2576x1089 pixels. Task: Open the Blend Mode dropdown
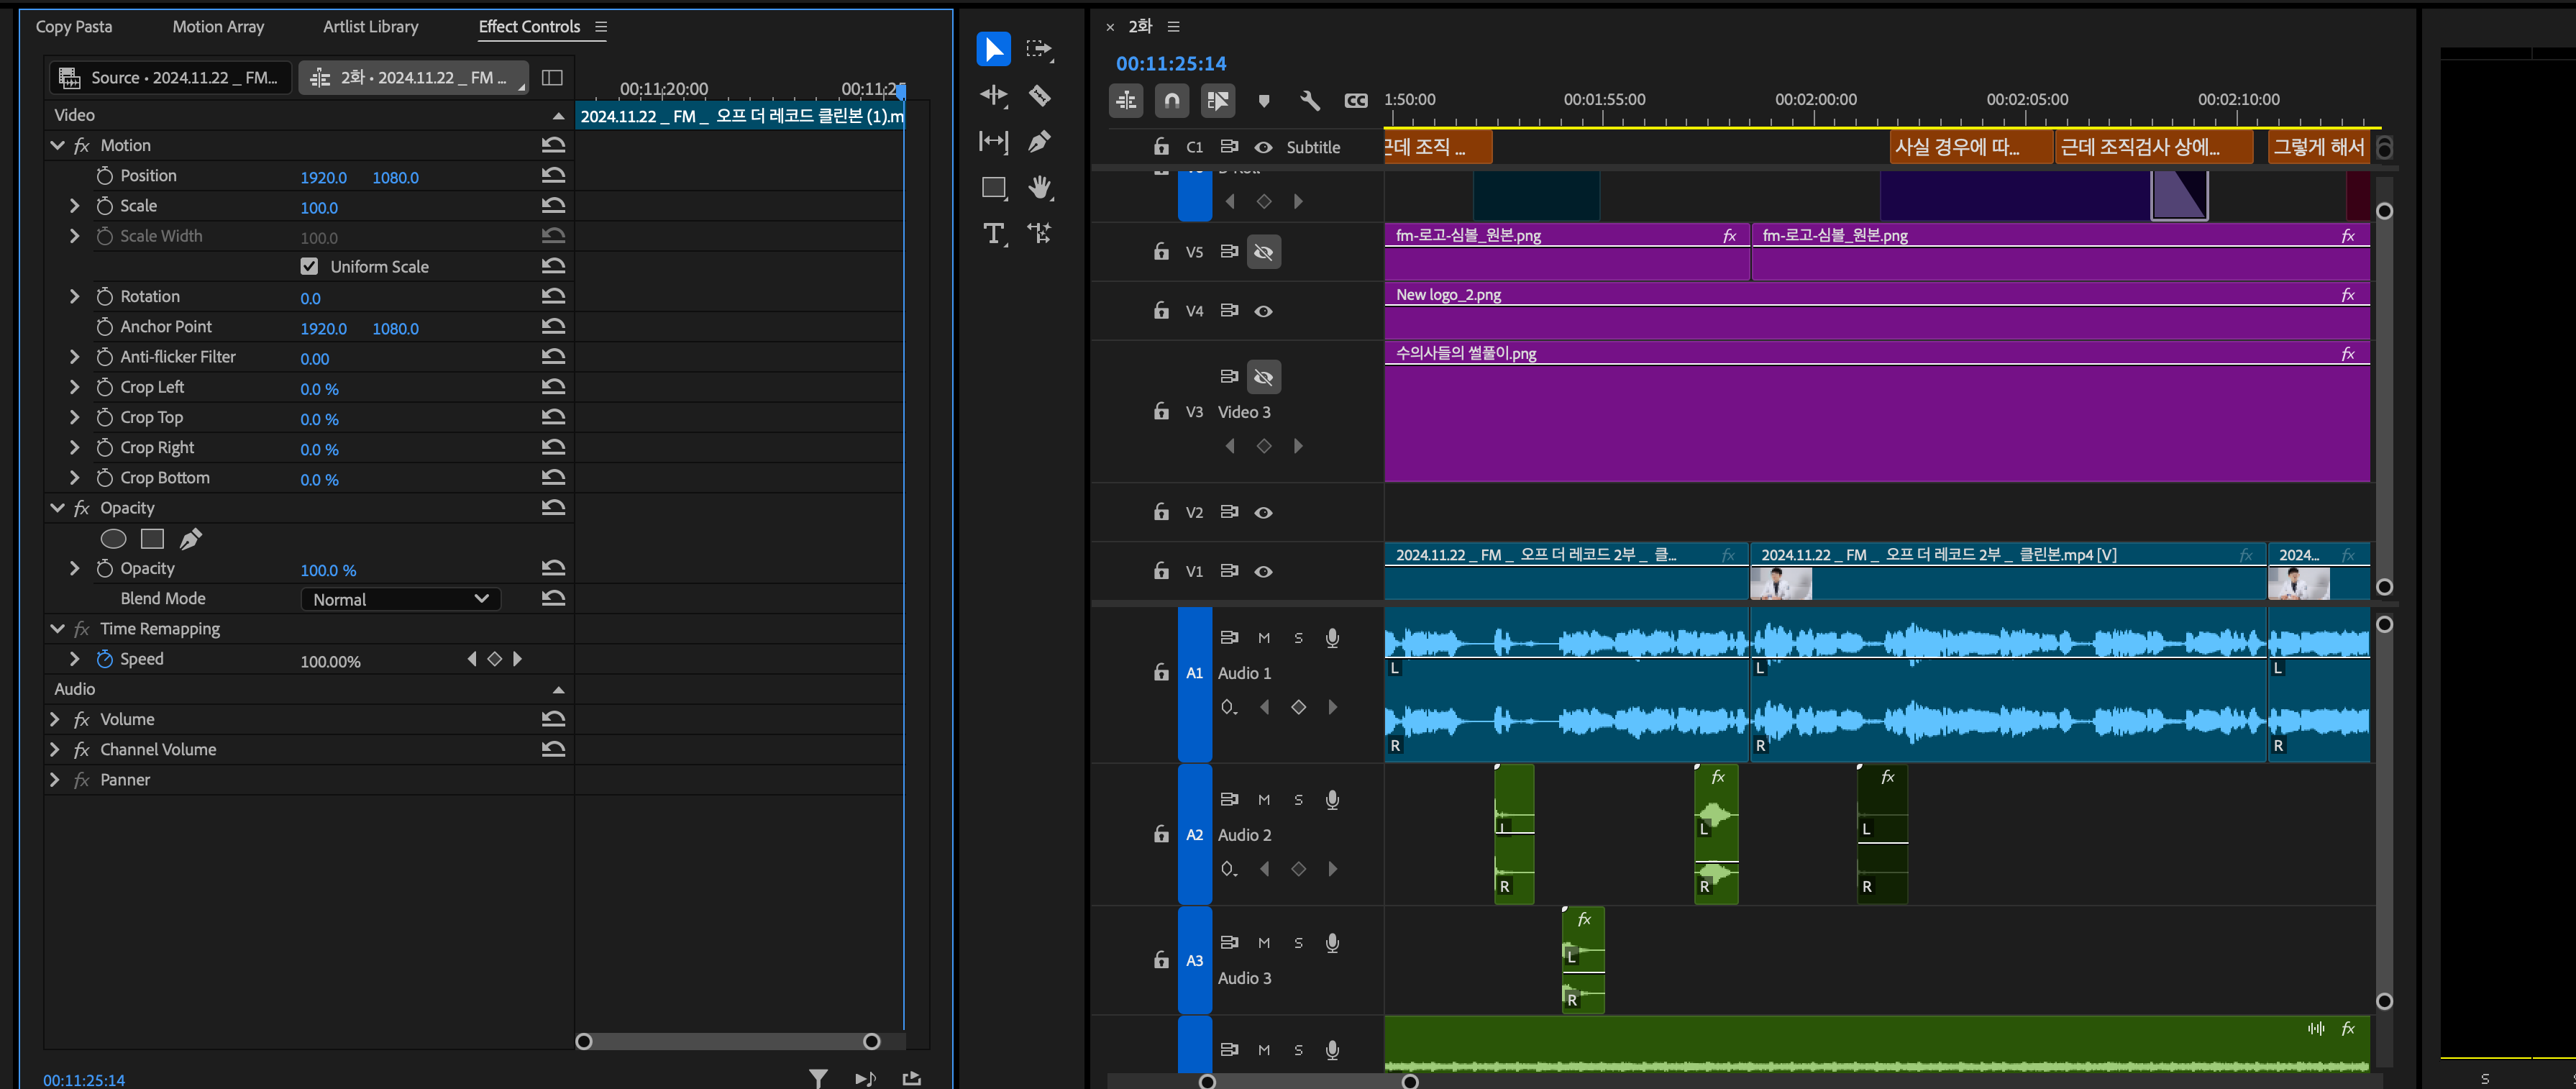pyautogui.click(x=400, y=599)
